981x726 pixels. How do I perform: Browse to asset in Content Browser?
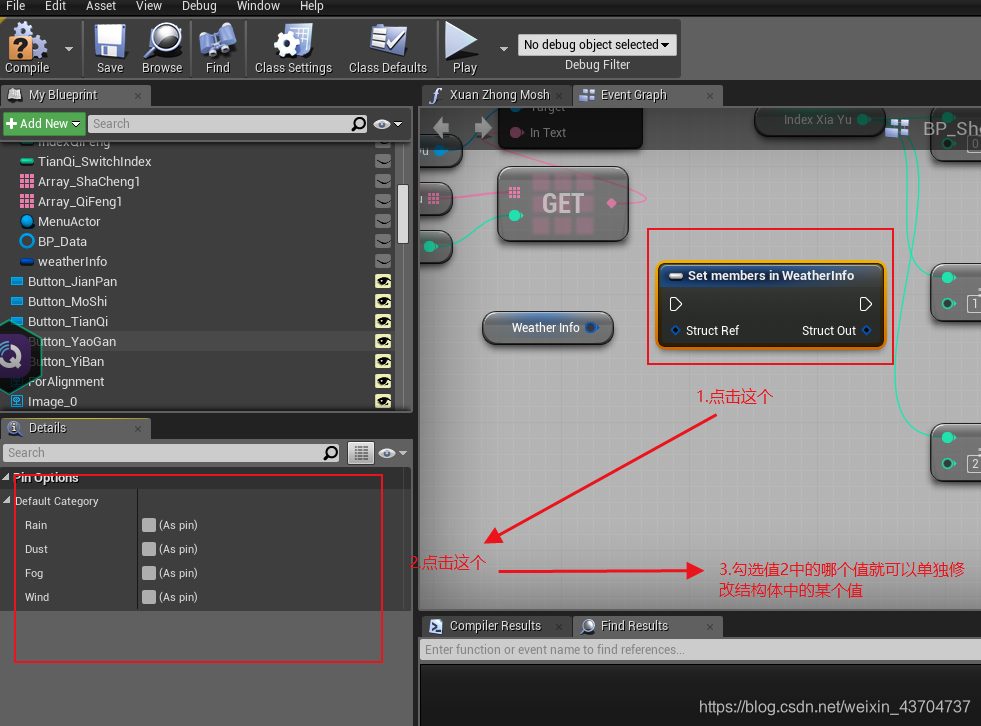[162, 48]
